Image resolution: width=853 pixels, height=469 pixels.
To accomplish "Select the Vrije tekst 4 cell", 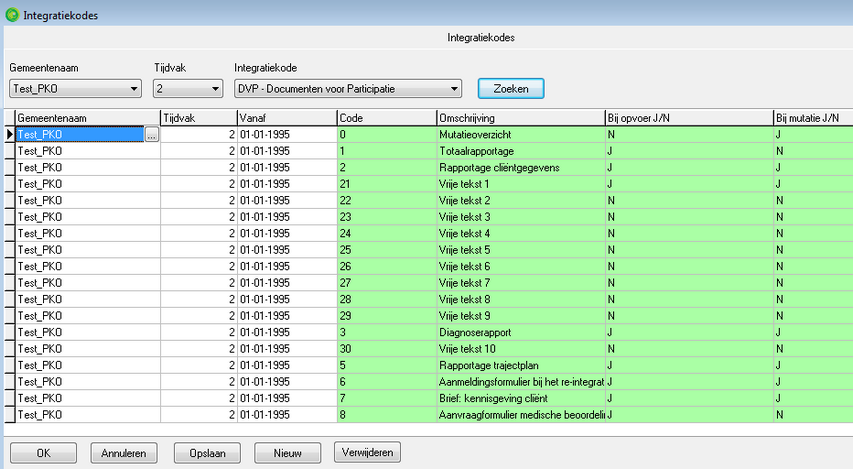I will point(521,233).
